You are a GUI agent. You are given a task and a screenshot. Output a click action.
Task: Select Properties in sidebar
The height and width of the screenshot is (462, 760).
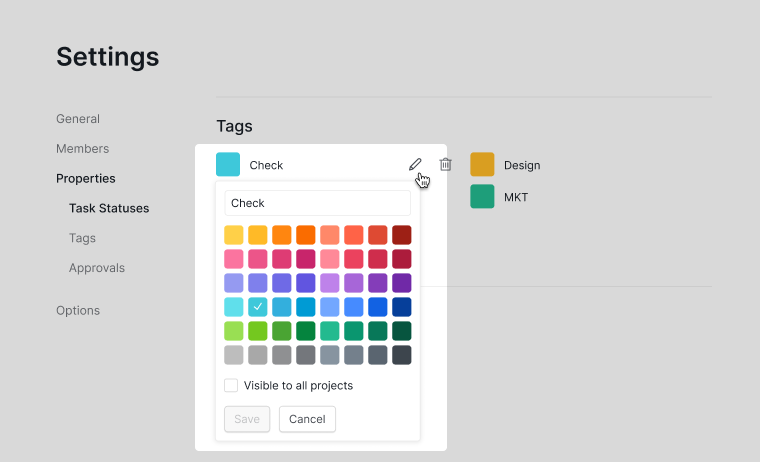pos(86,178)
